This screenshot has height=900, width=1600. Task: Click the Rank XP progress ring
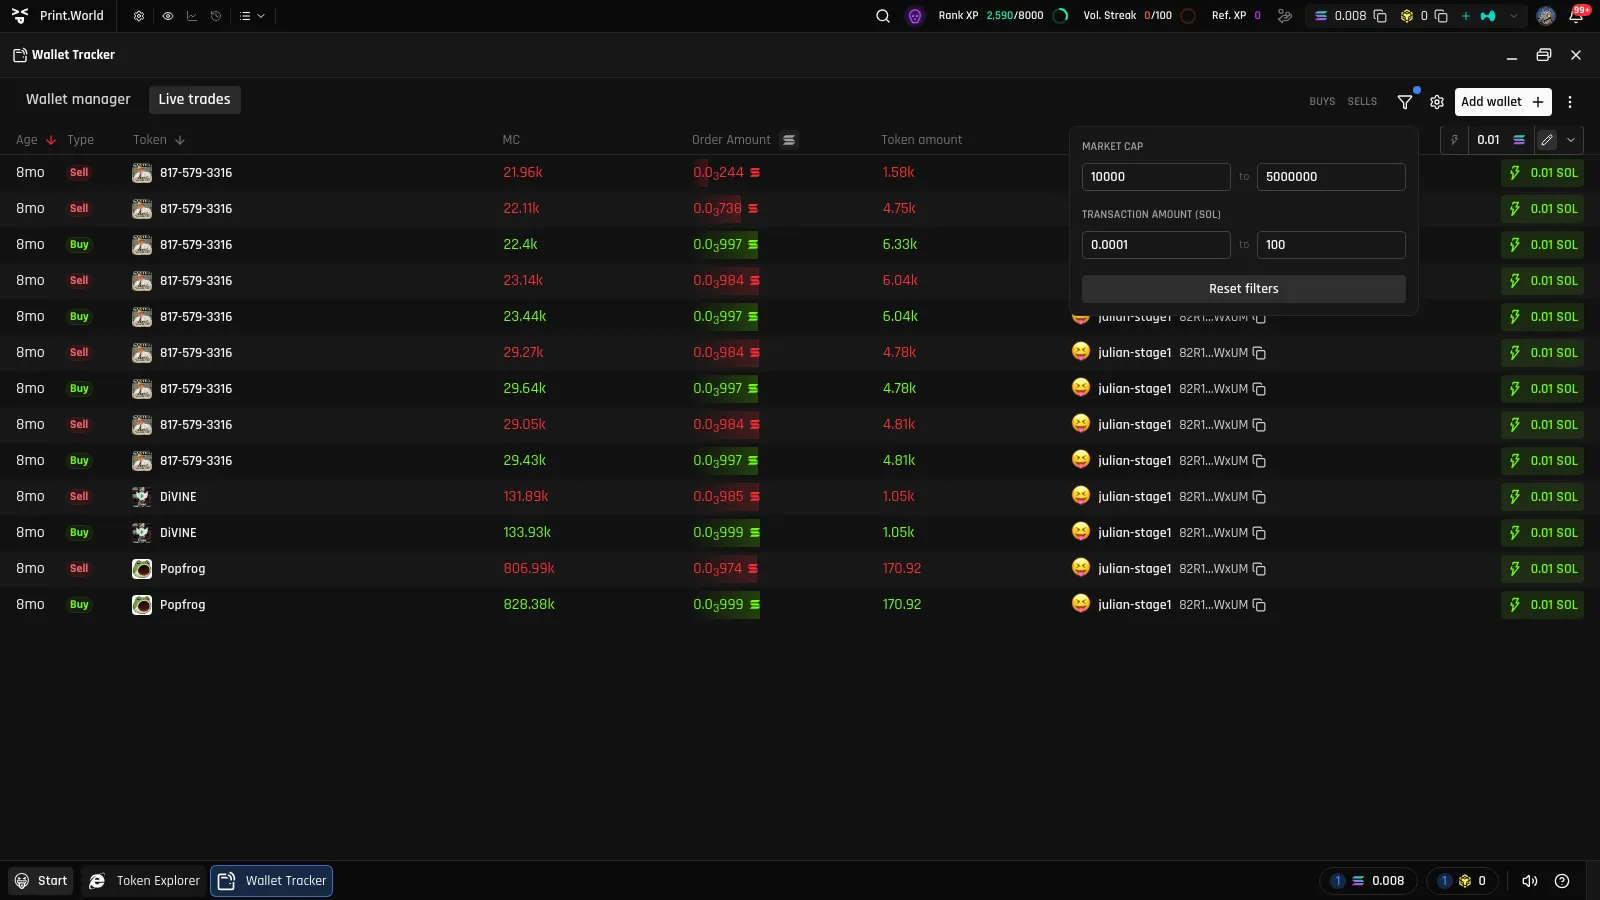[1061, 16]
